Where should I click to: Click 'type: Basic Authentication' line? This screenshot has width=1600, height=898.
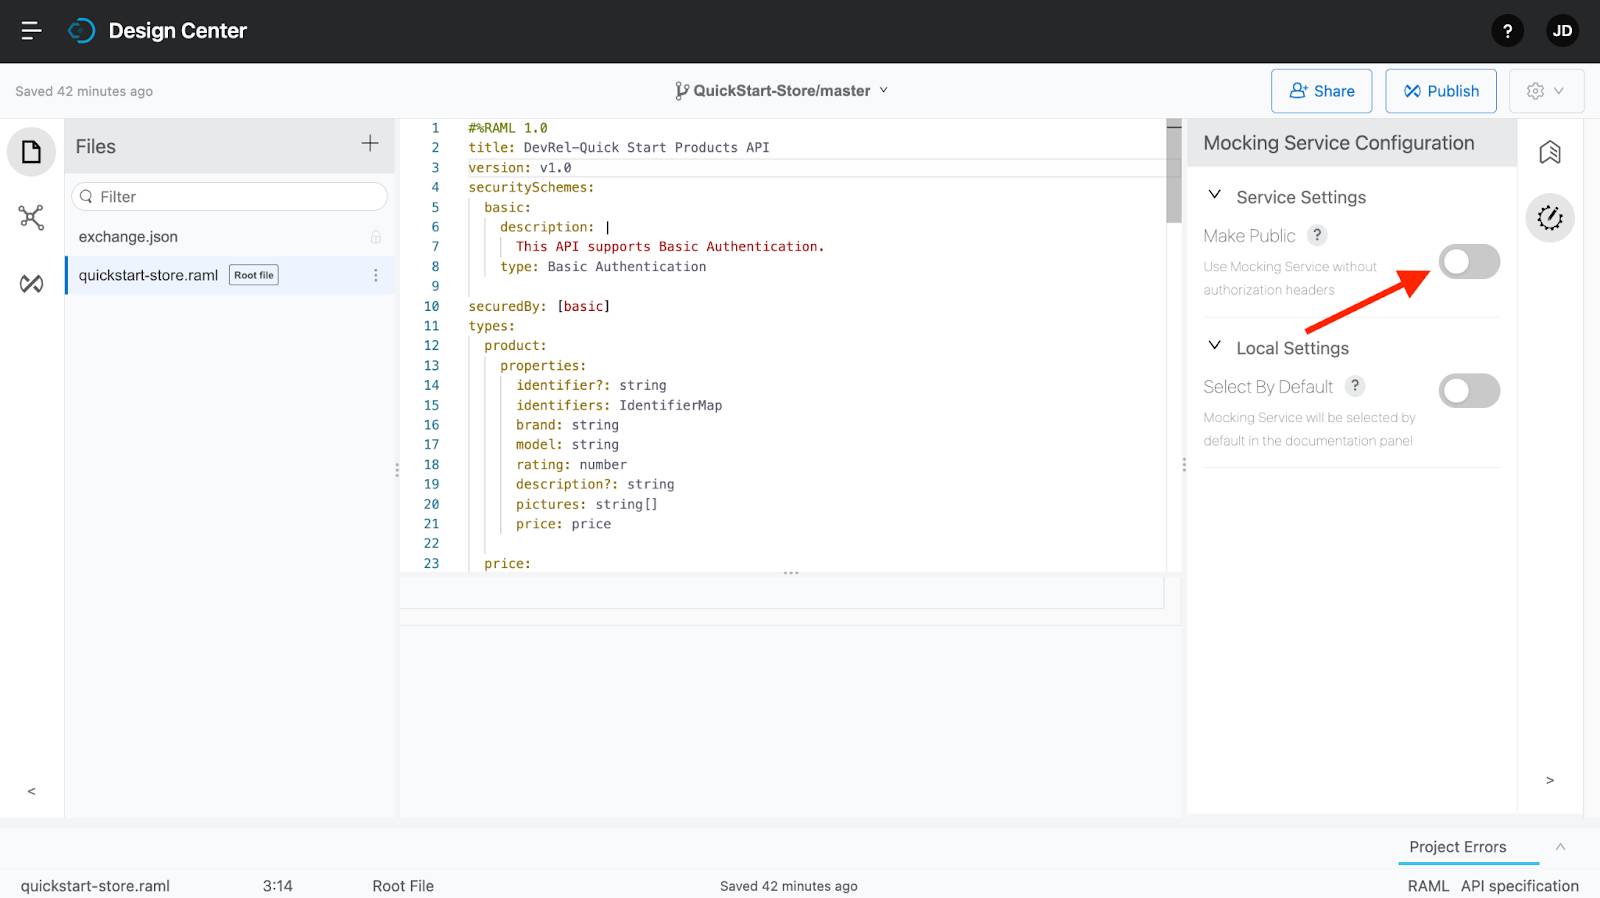pos(603,267)
